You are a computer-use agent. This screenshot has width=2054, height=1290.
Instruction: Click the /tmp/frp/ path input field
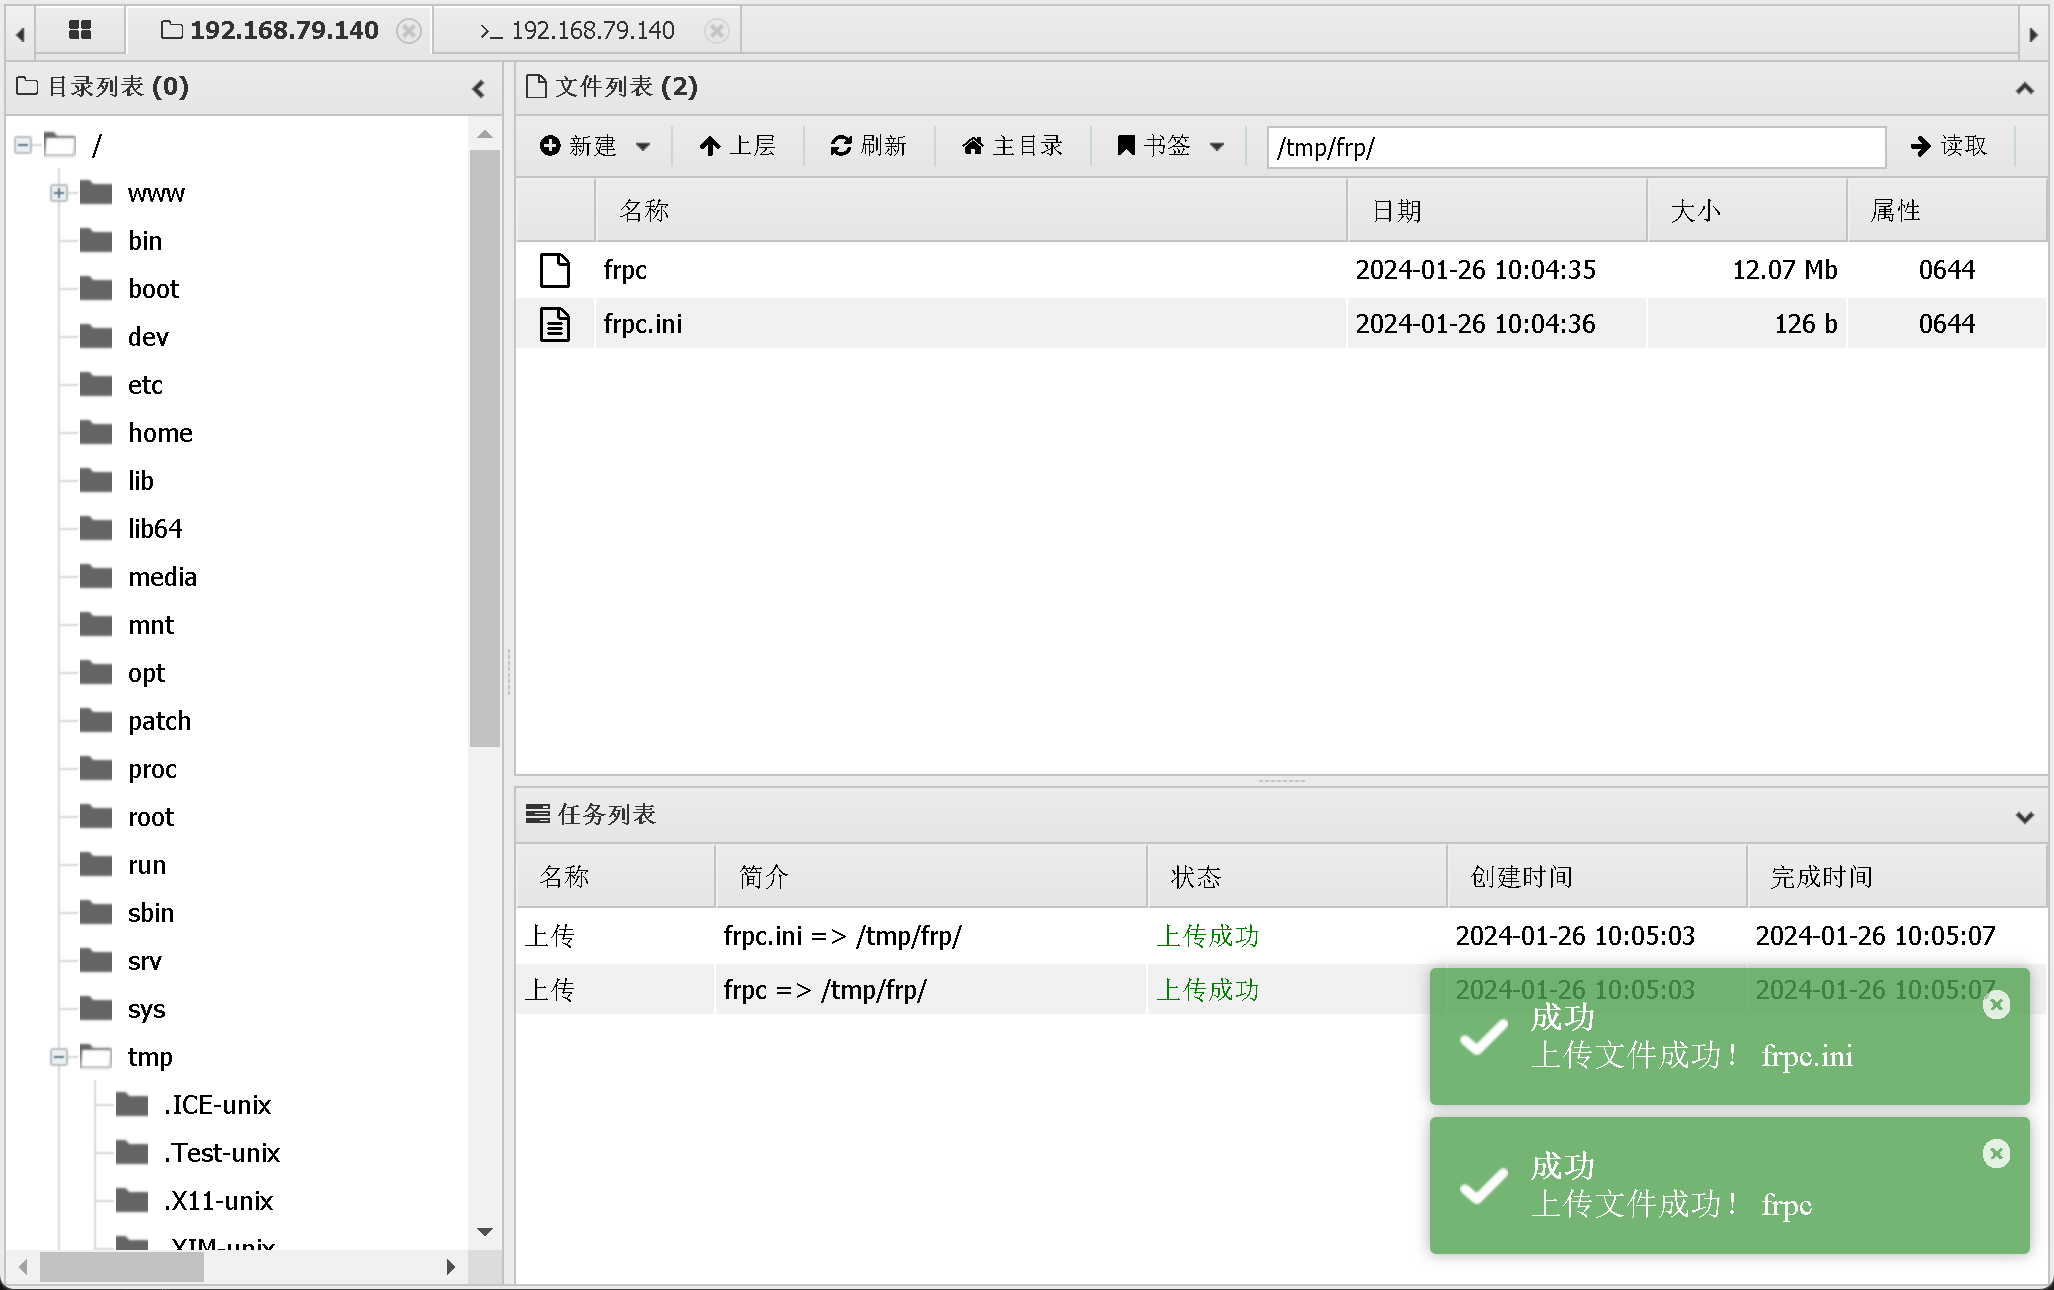1575,147
